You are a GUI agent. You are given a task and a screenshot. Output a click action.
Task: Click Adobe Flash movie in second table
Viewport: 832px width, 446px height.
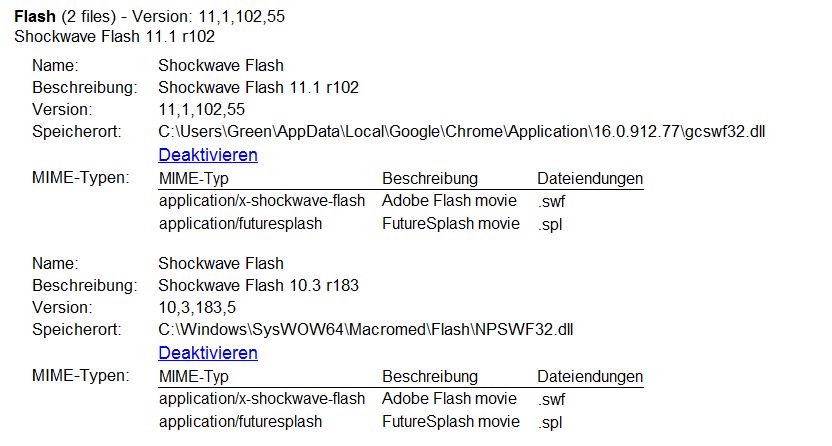click(449, 398)
